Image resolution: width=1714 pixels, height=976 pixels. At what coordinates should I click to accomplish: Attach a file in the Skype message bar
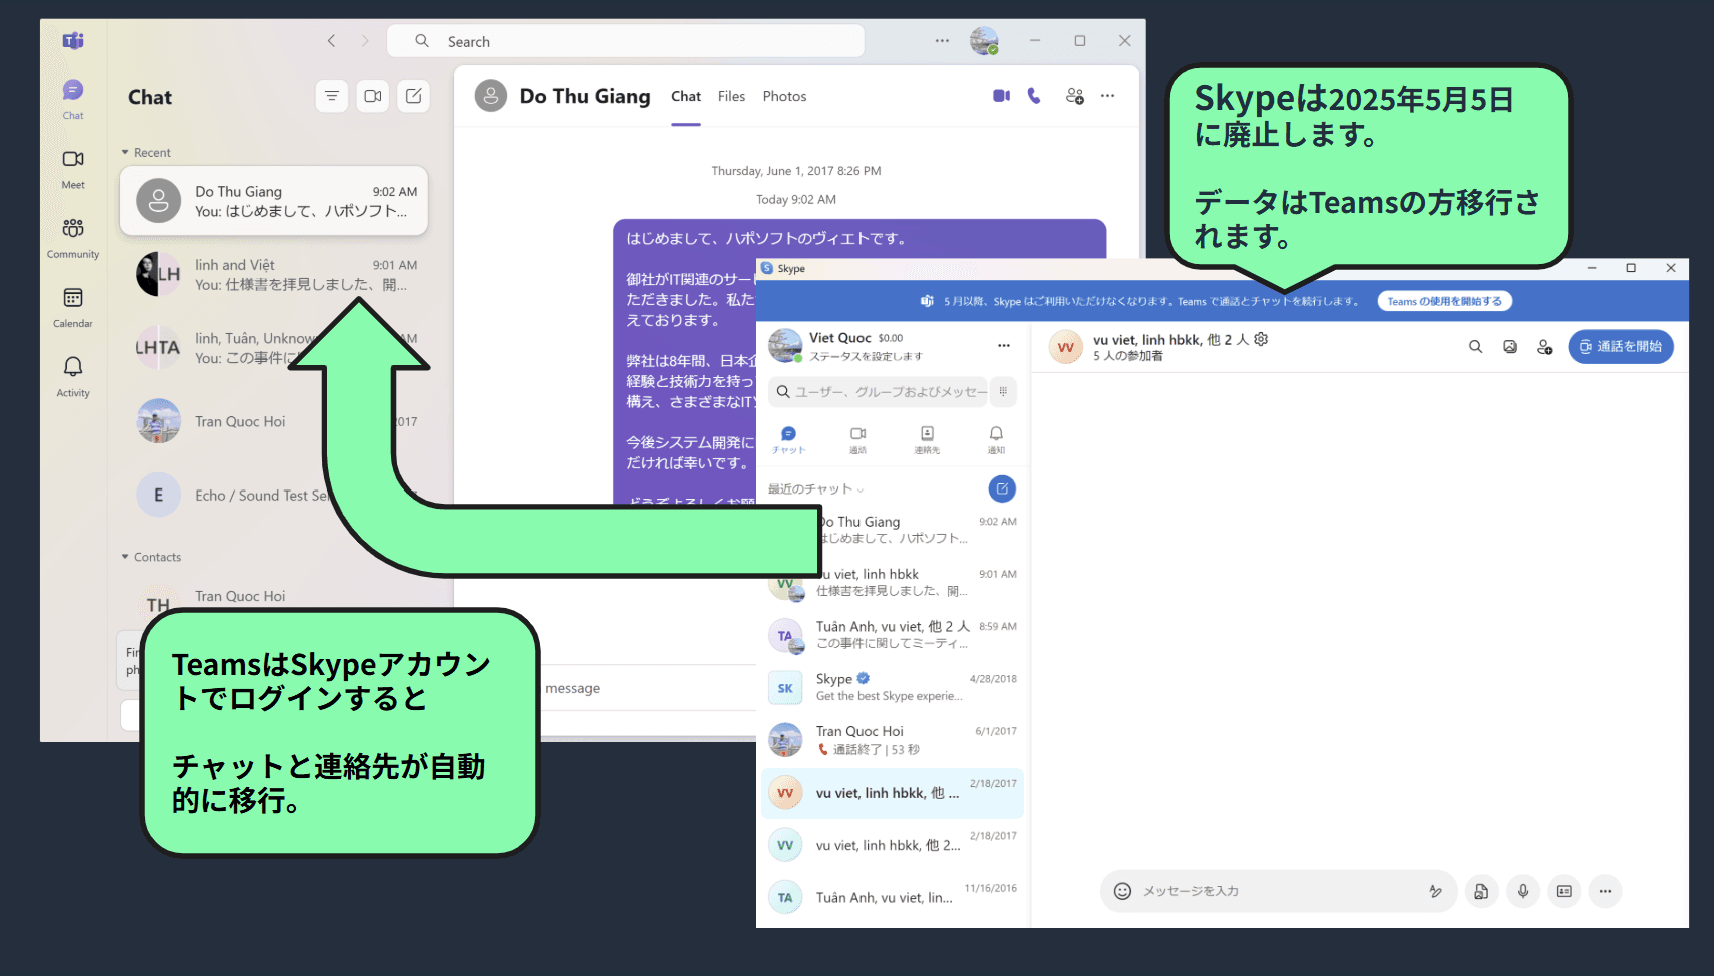coord(1481,891)
